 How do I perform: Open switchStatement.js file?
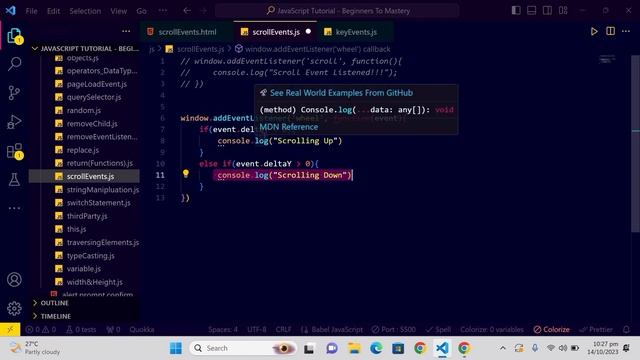coord(98,203)
